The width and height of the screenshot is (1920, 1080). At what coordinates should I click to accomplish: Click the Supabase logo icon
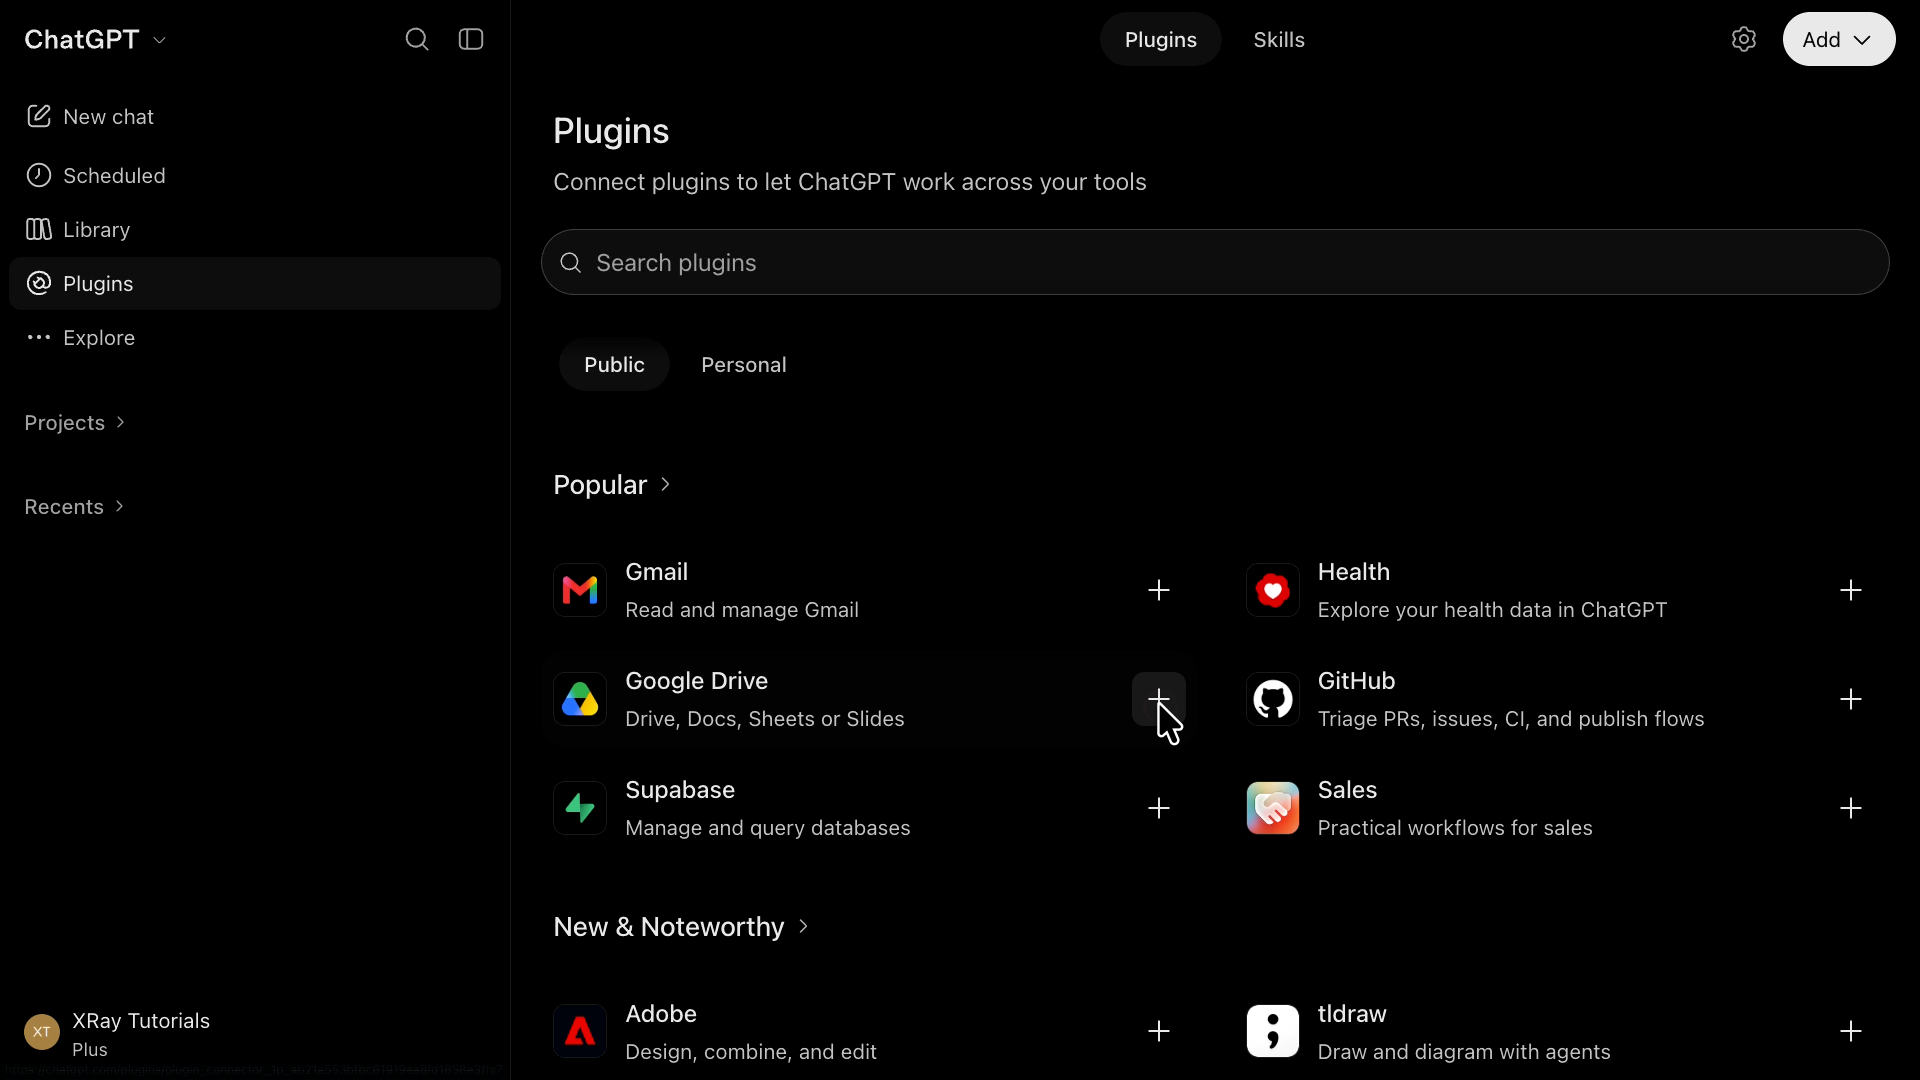580,808
